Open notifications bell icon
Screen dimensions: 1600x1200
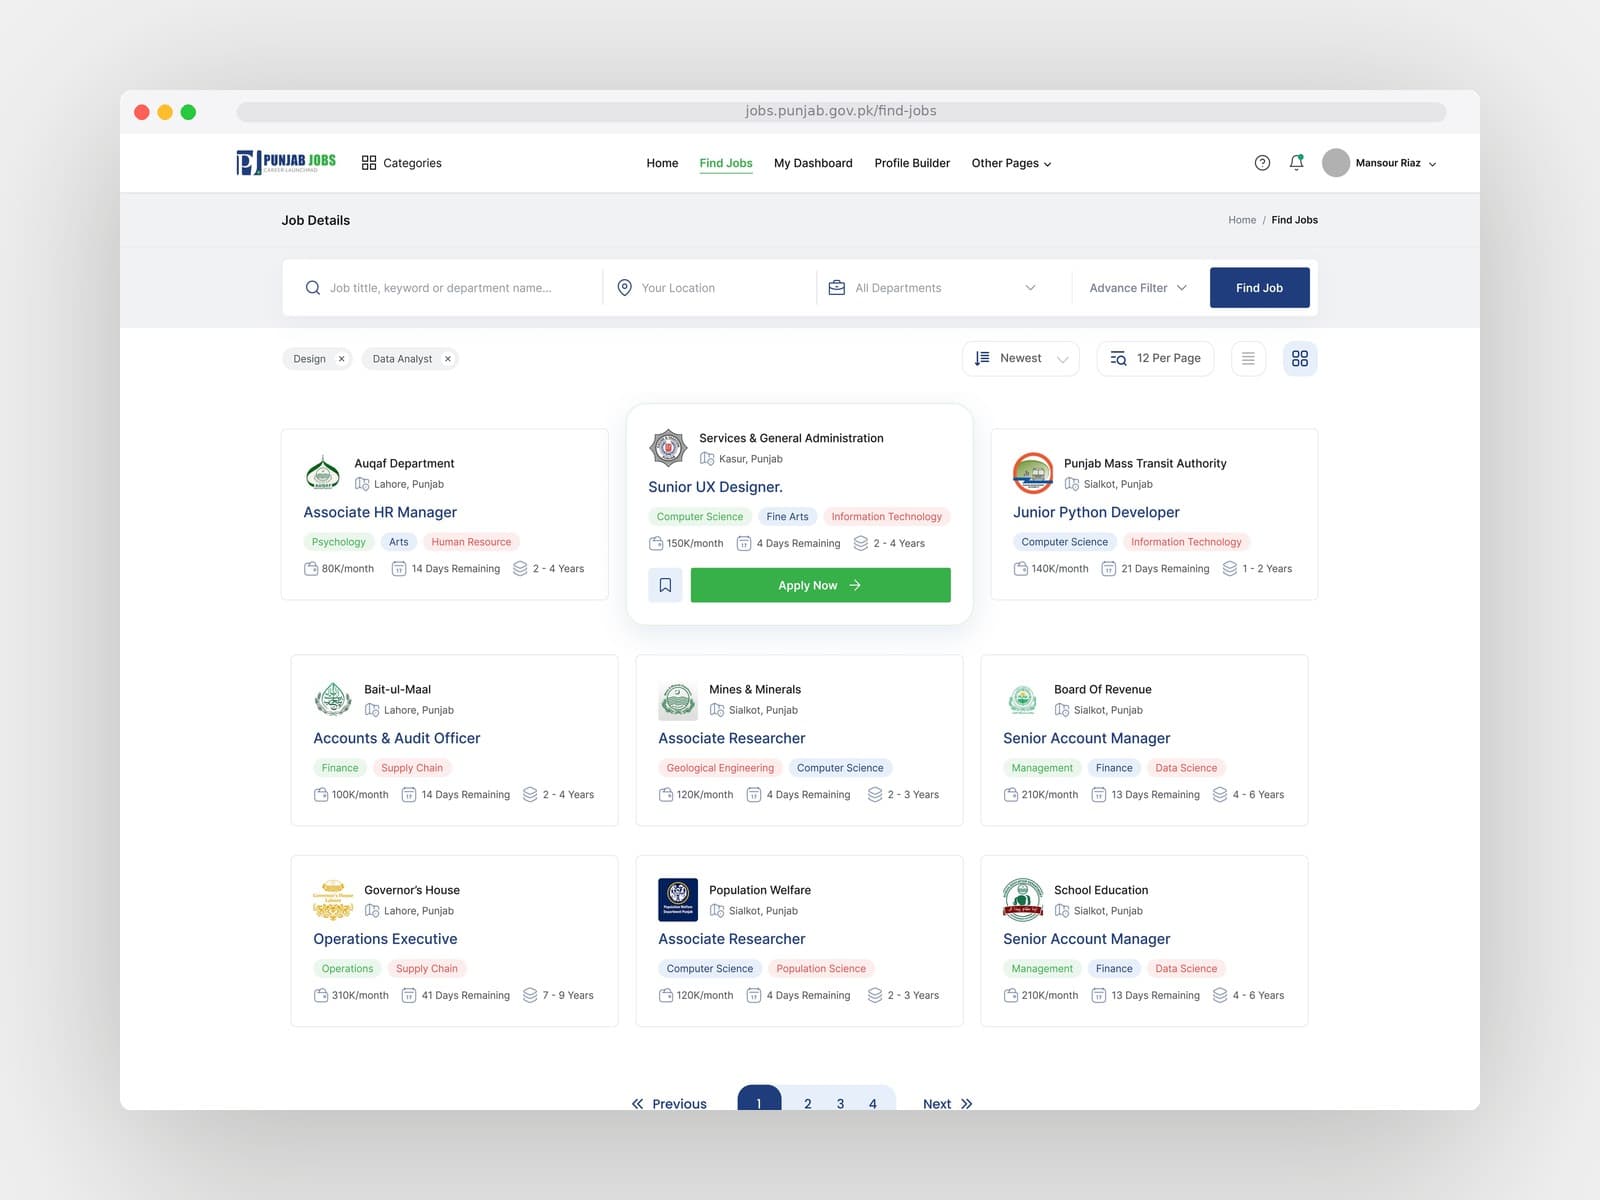point(1297,162)
